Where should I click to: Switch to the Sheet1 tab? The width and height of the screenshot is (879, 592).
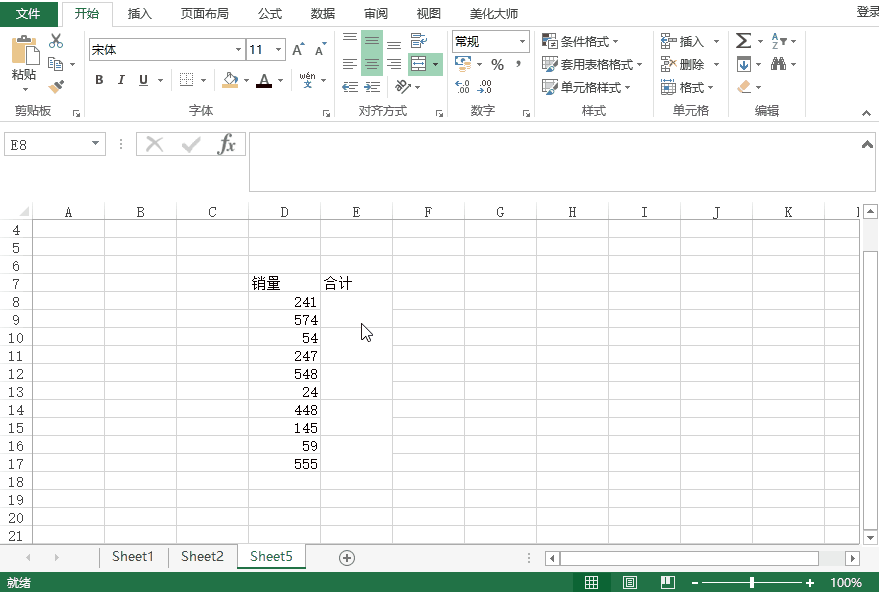[132, 557]
